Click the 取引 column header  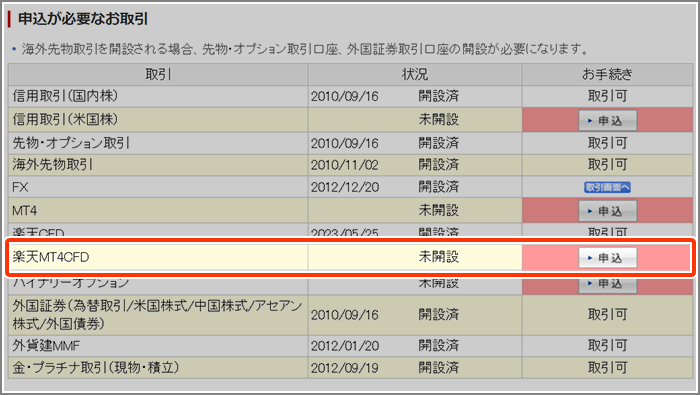point(158,75)
